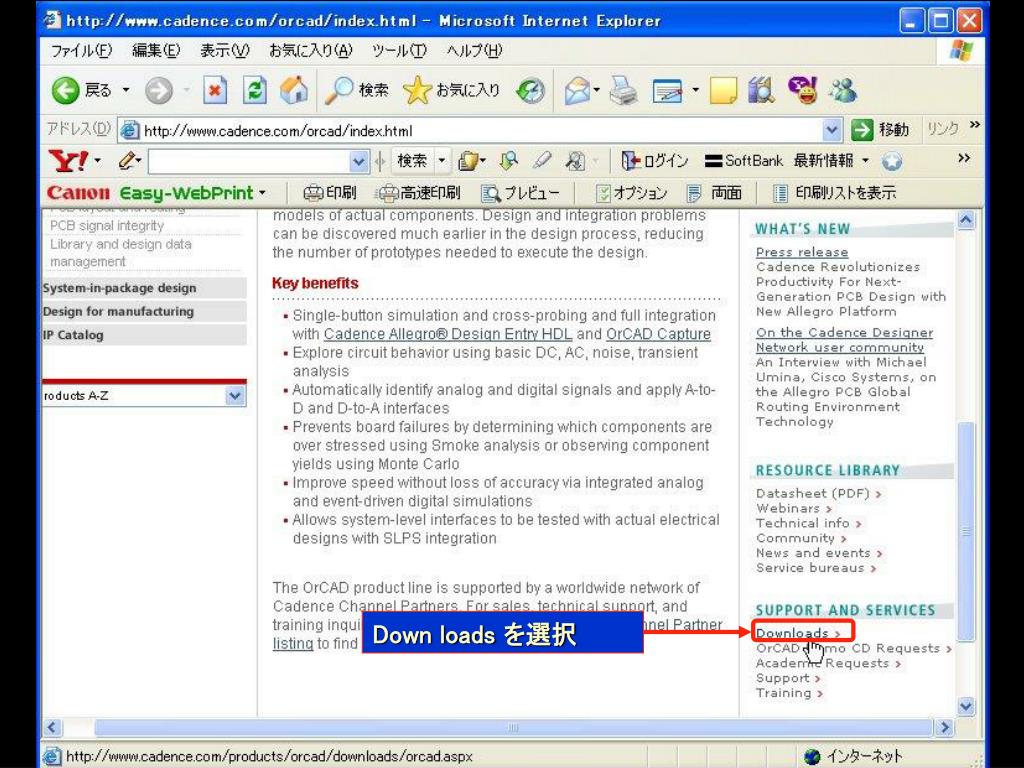Click the Forward arrow button

click(159, 91)
